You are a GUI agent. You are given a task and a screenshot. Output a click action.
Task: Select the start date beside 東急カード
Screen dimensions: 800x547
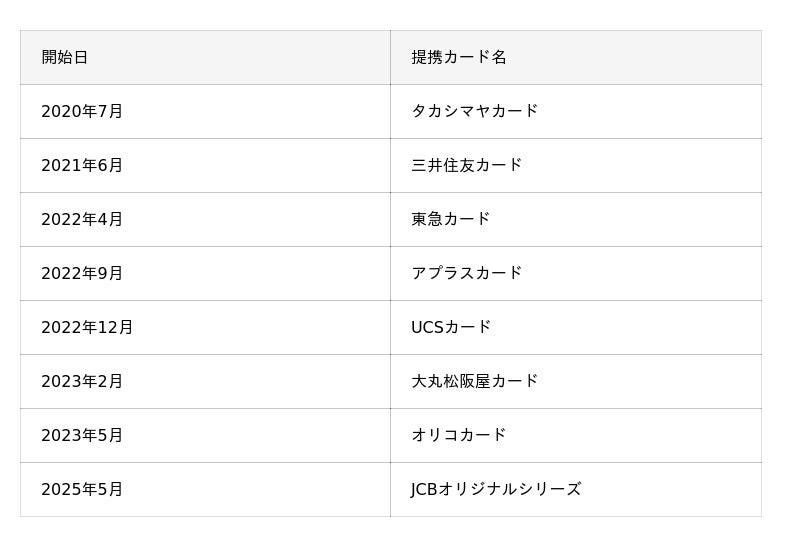click(x=82, y=219)
